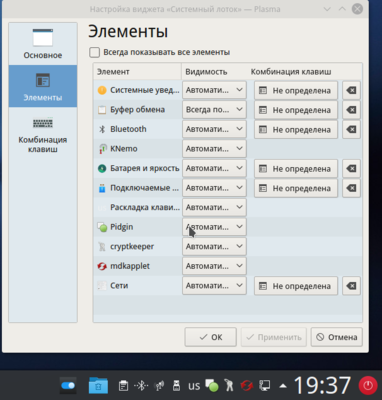Click the us keyboard layout indicator

194,386
